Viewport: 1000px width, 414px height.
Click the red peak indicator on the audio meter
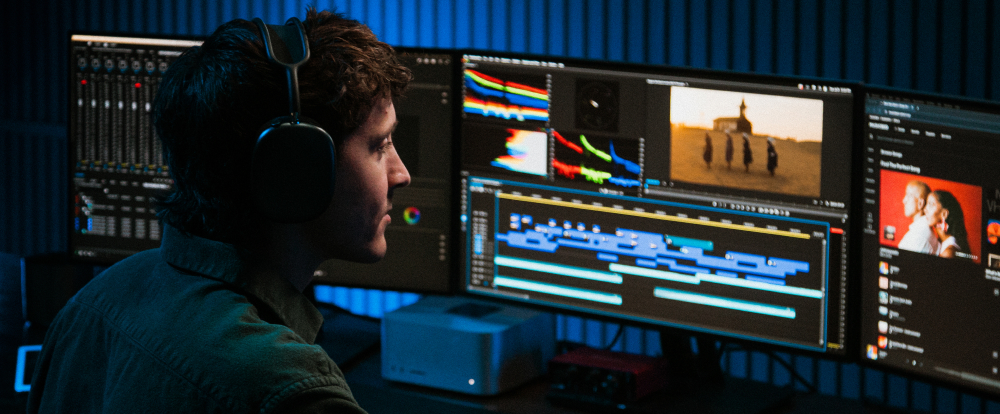click(x=835, y=231)
